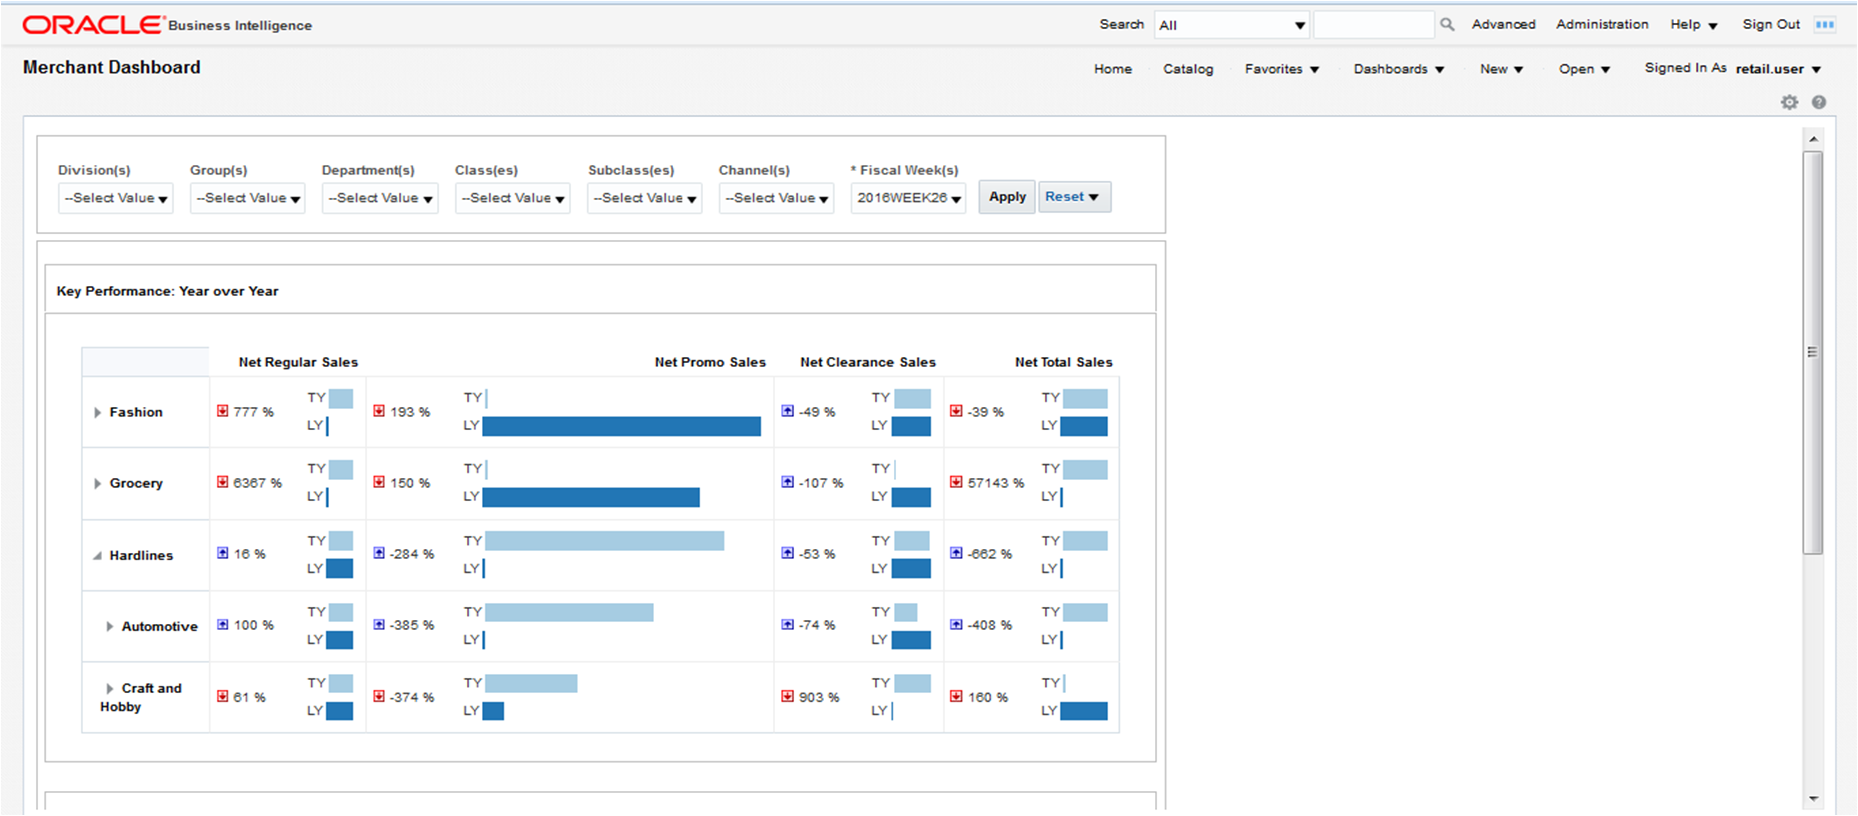Viewport: 1858px width, 816px height.
Task: Click Craft and Hobby 160 % indicator icon
Action: (957, 696)
